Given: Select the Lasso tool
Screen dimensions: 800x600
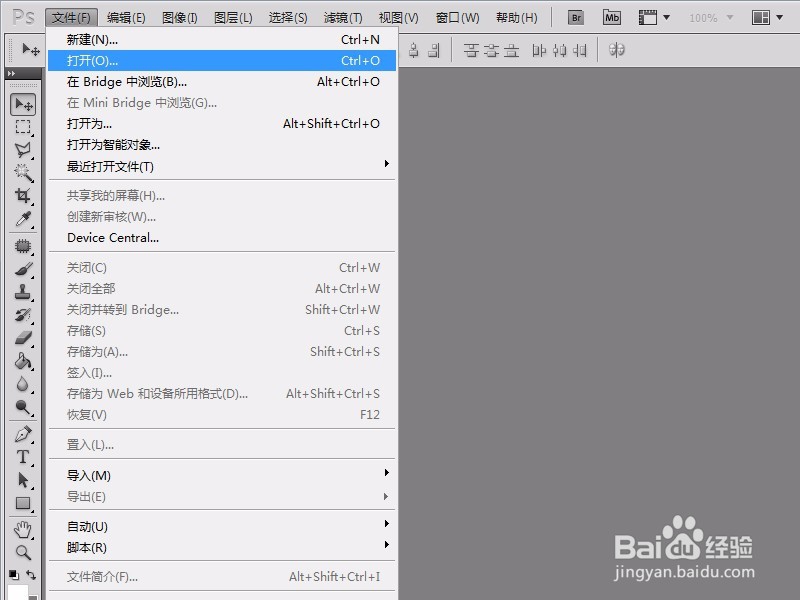Looking at the screenshot, I should coord(22,150).
